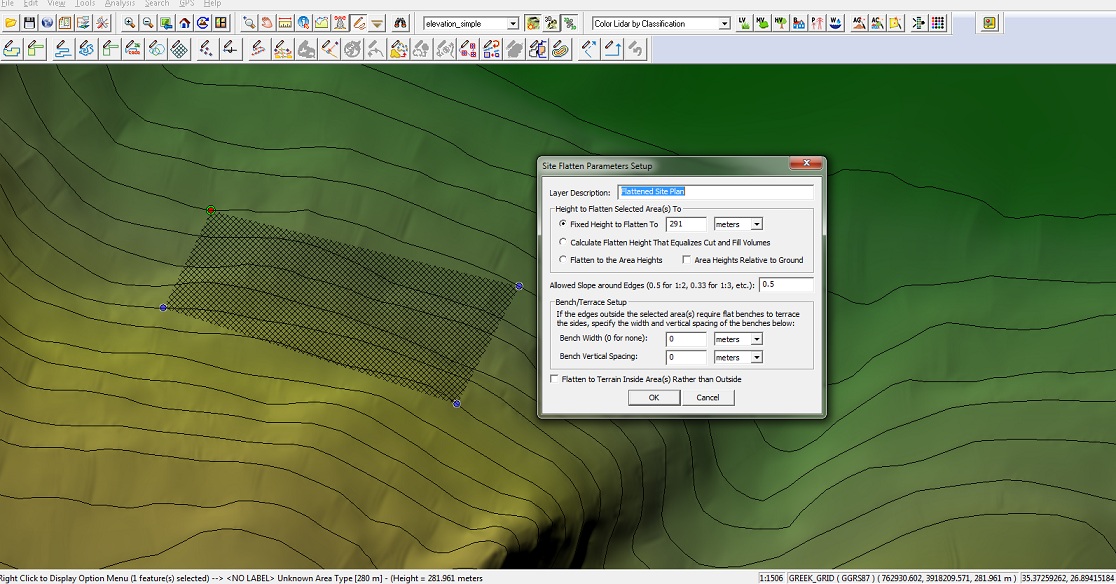Click the binoculars search icon
The width and height of the screenshot is (1116, 584).
(400, 23)
